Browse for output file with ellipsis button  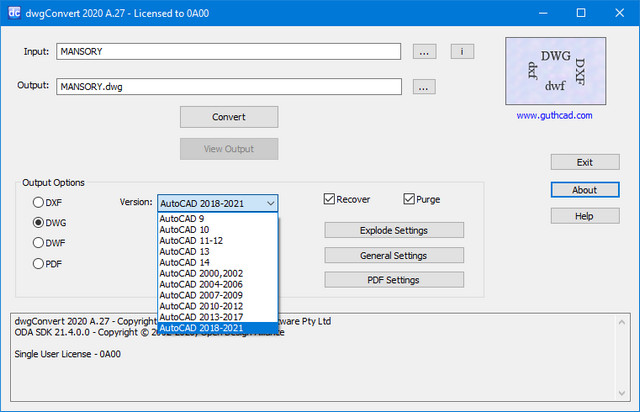424,87
